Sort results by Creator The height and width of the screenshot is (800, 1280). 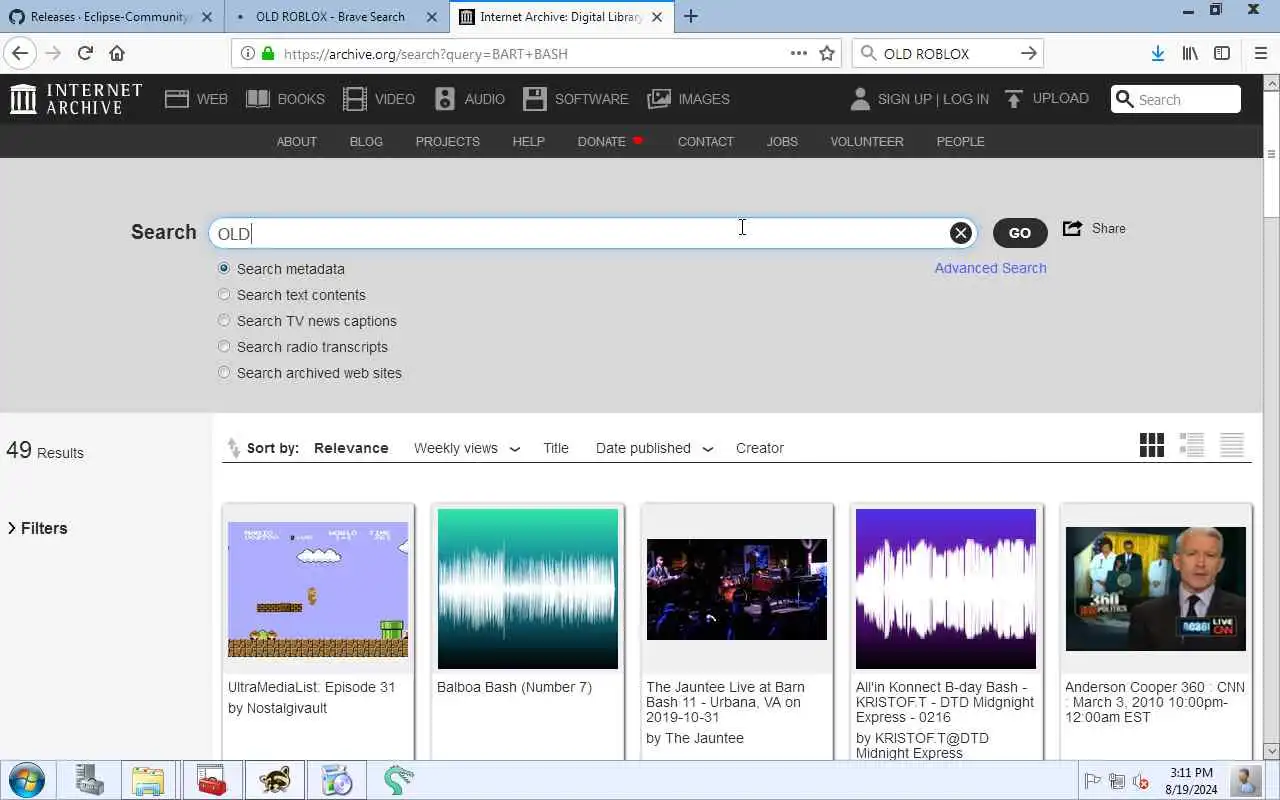pyautogui.click(x=760, y=448)
